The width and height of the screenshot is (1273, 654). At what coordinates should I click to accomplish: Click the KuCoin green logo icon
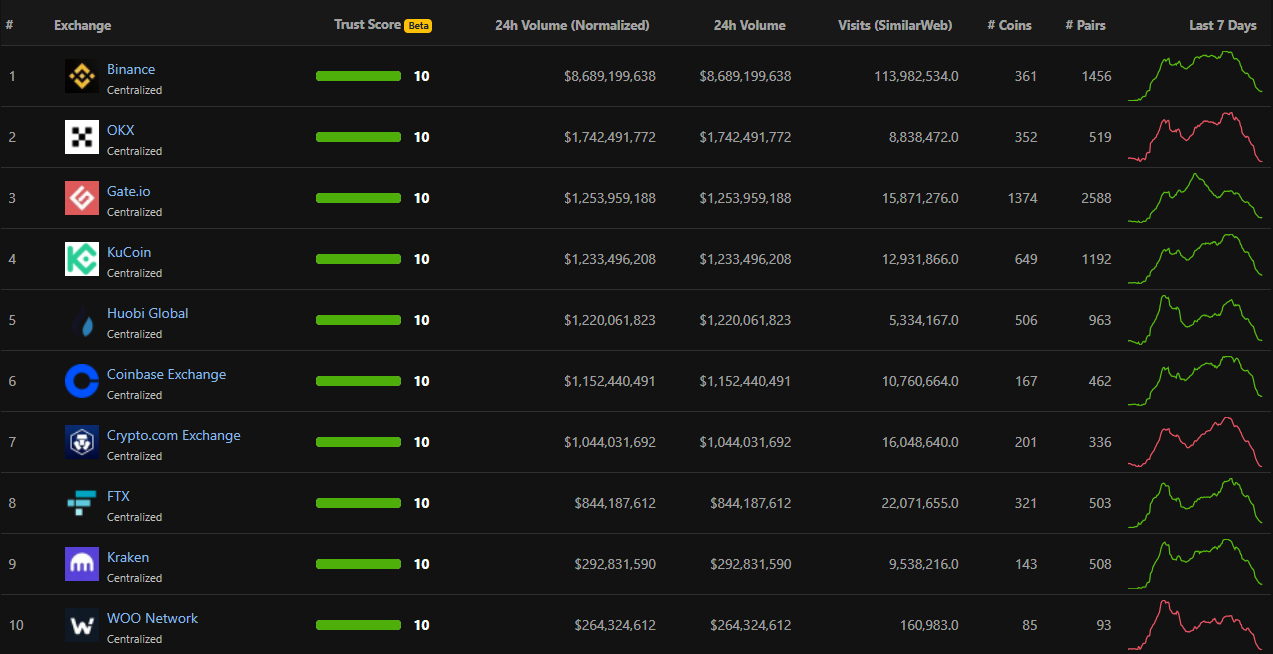pyautogui.click(x=82, y=259)
